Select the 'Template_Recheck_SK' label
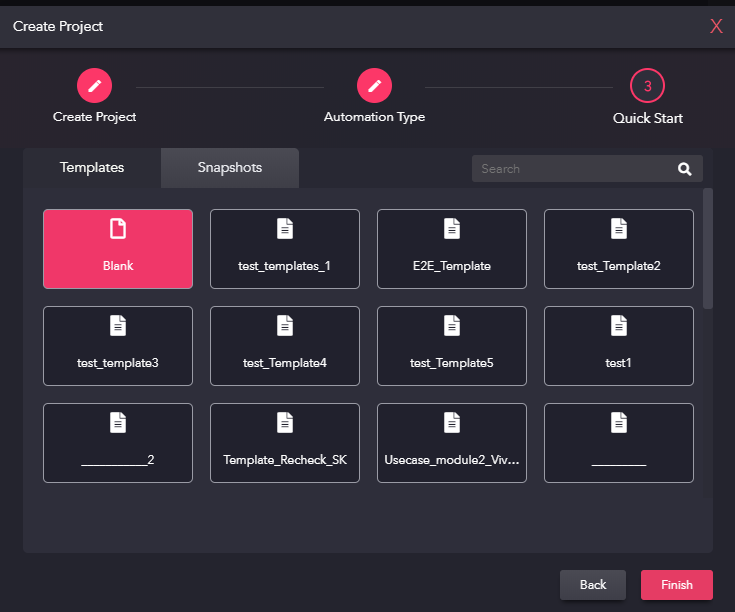This screenshot has height=612, width=735. (x=285, y=460)
